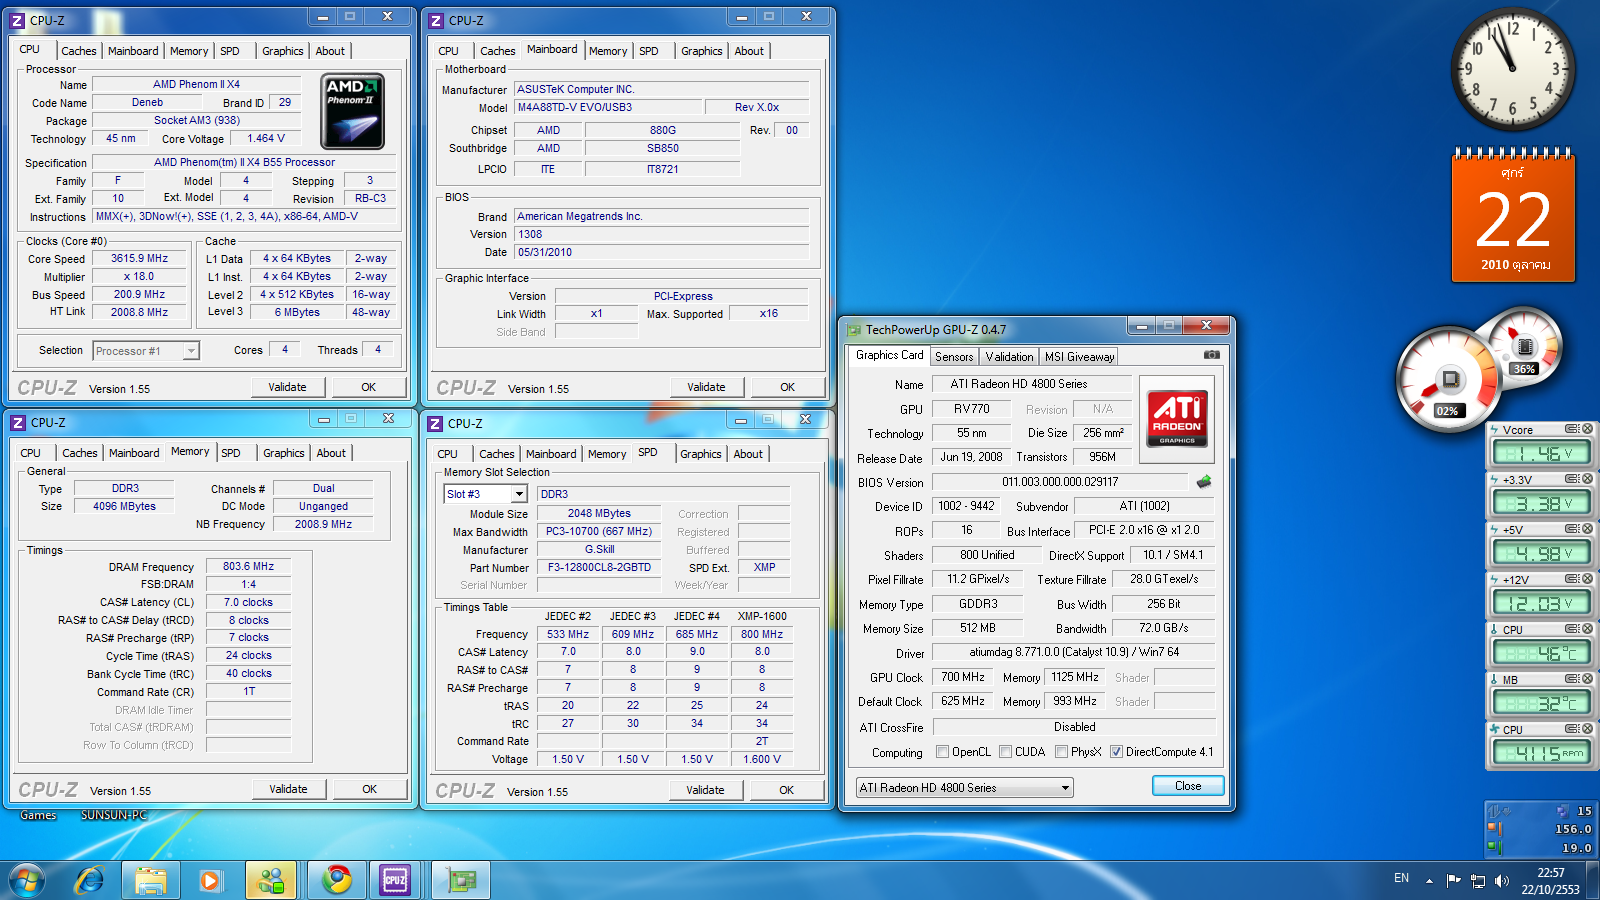Open the Caches tab in the top-left CPU-Z window
1600x900 pixels.
coord(78,51)
